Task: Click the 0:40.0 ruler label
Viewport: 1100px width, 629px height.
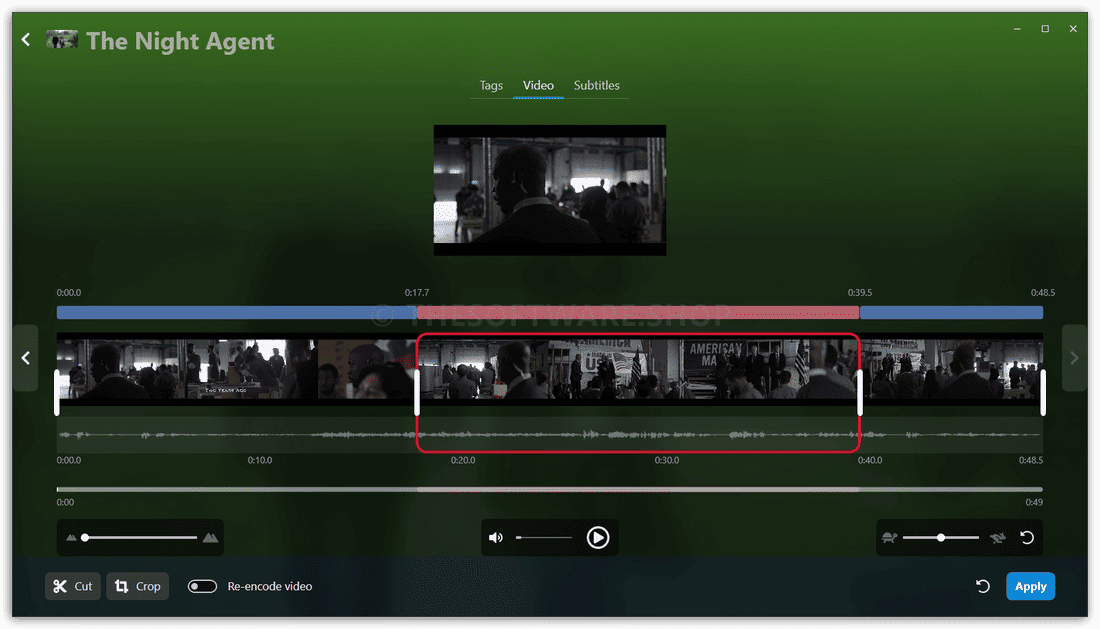Action: [870, 460]
